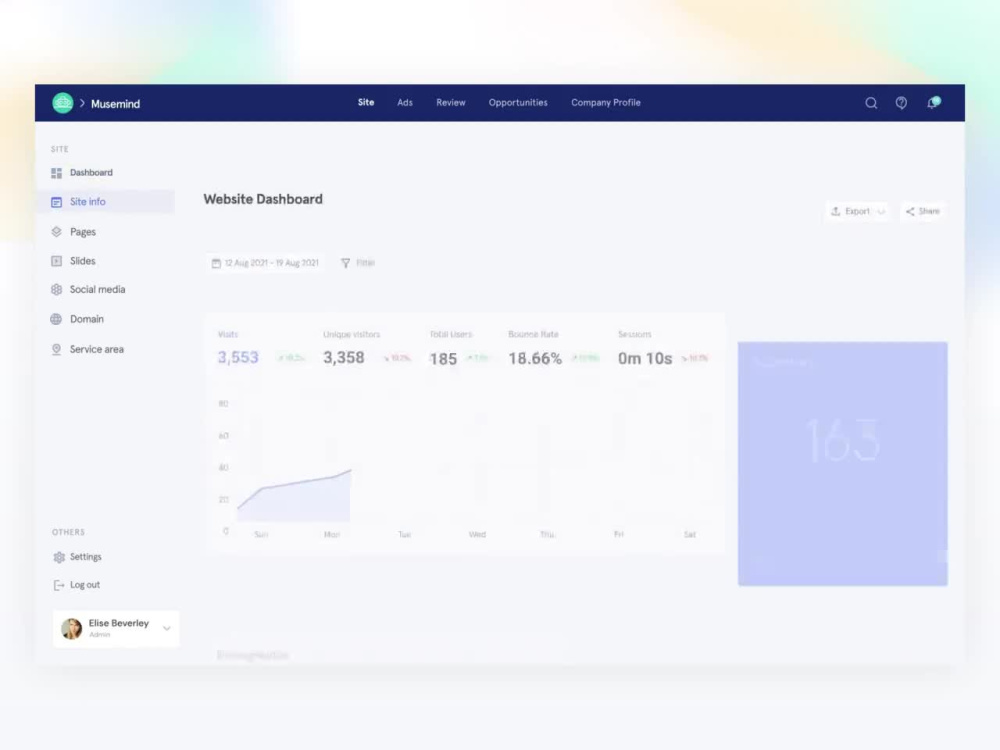The height and width of the screenshot is (750, 1000).
Task: Click the Social media icon
Action: tap(56, 290)
